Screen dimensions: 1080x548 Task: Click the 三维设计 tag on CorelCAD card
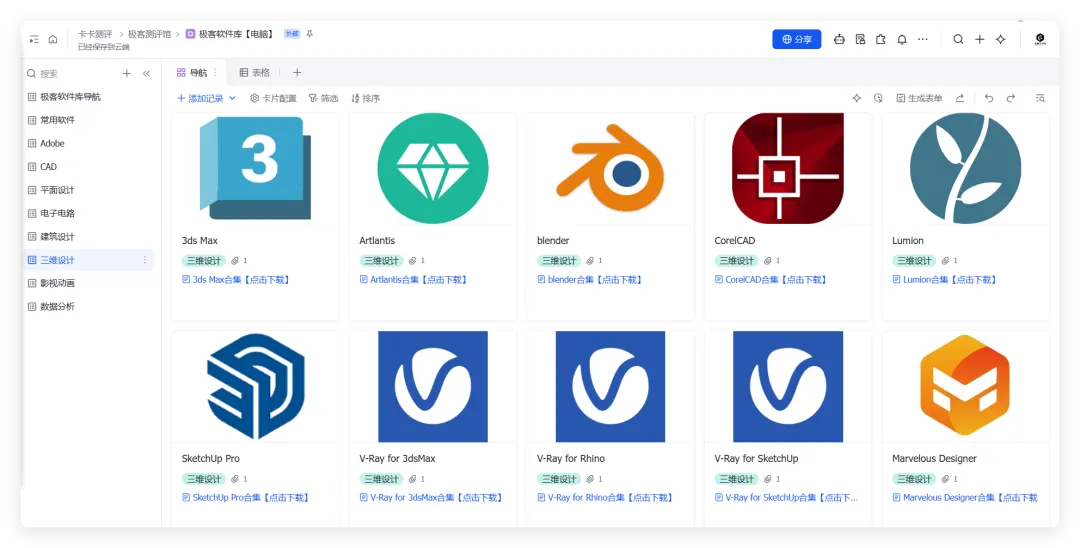click(736, 261)
